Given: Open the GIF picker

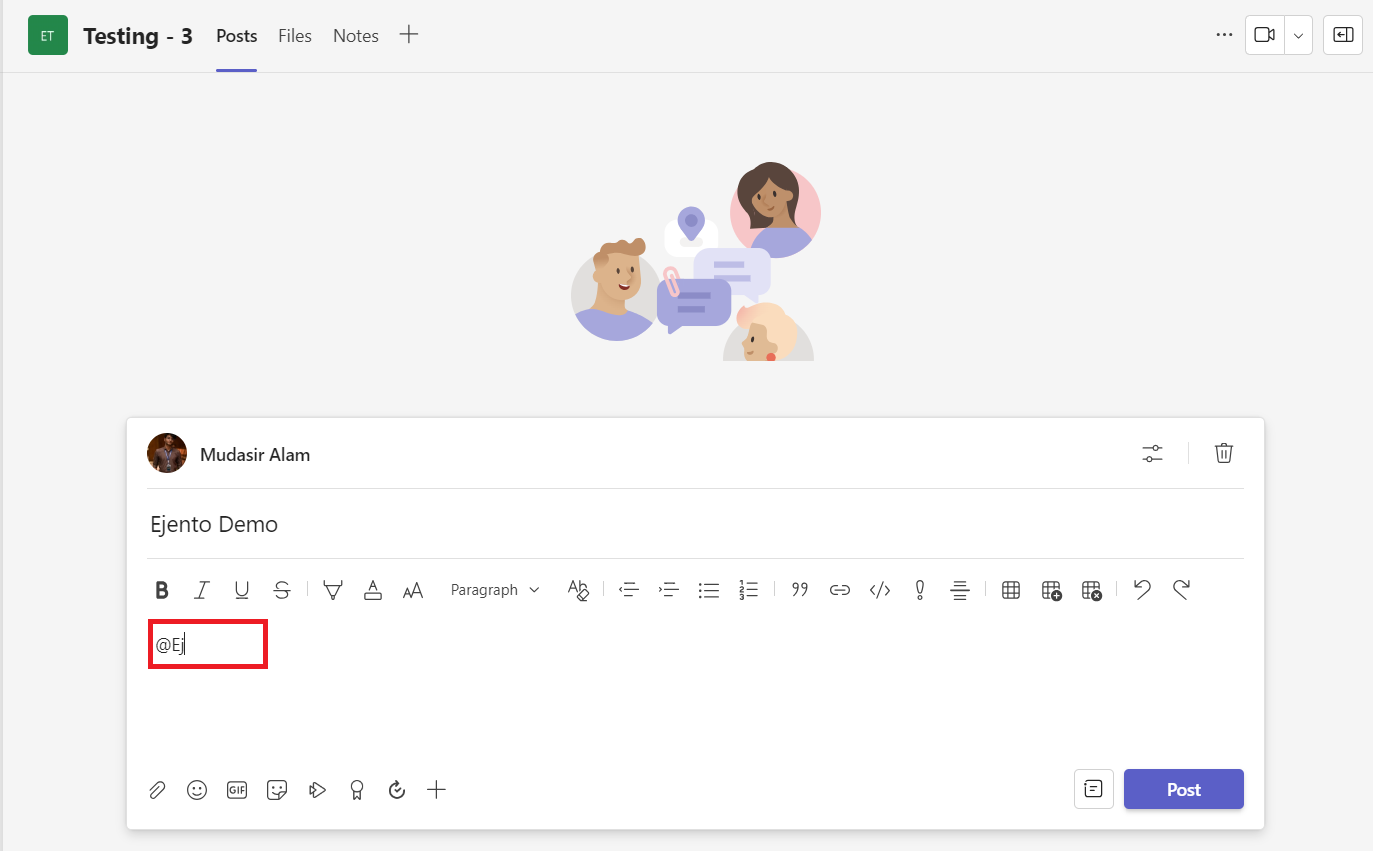Looking at the screenshot, I should click(x=237, y=790).
